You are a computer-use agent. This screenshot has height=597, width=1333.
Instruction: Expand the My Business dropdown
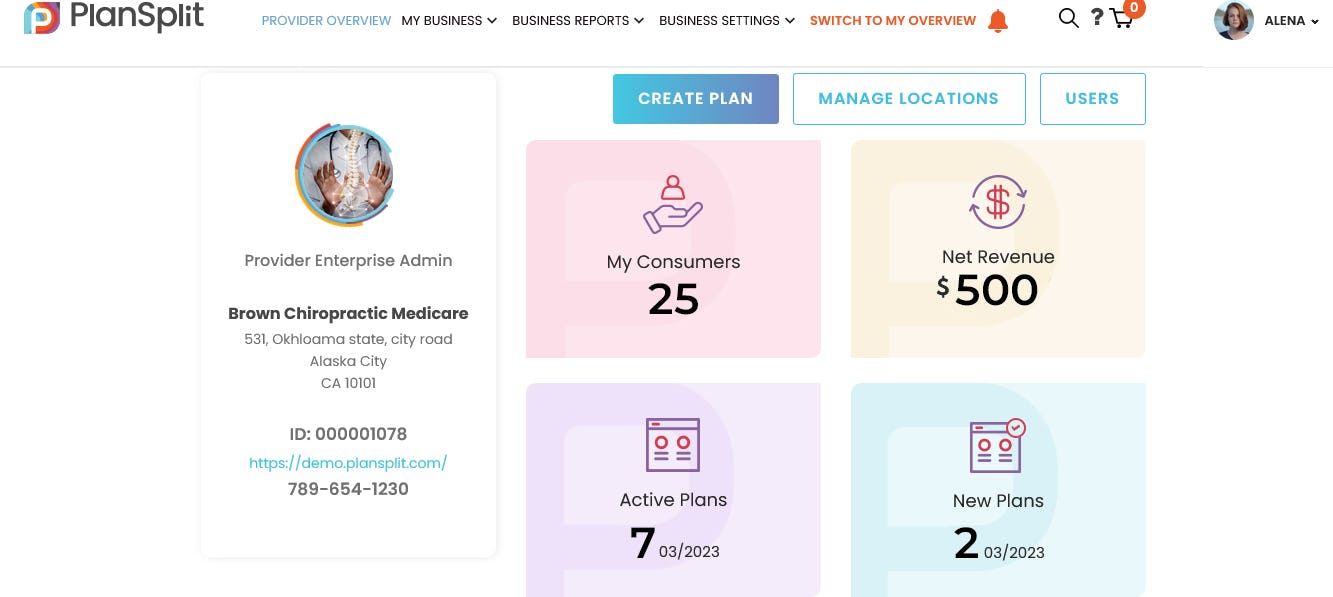[x=449, y=21]
